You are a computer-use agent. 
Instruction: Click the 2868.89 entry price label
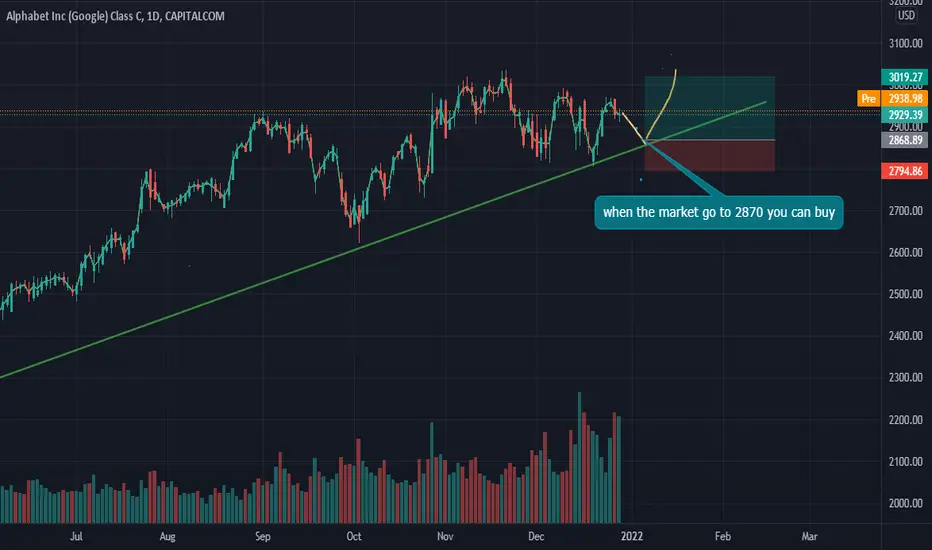point(905,140)
